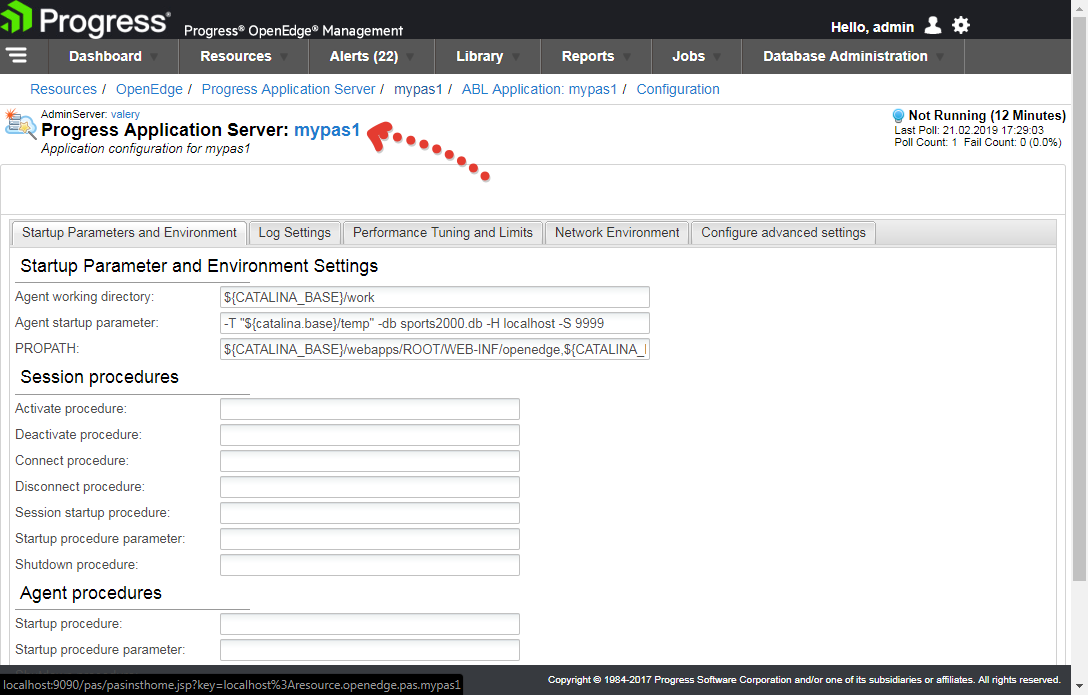1088x695 pixels.
Task: Open the Network Environment tab
Action: [616, 233]
